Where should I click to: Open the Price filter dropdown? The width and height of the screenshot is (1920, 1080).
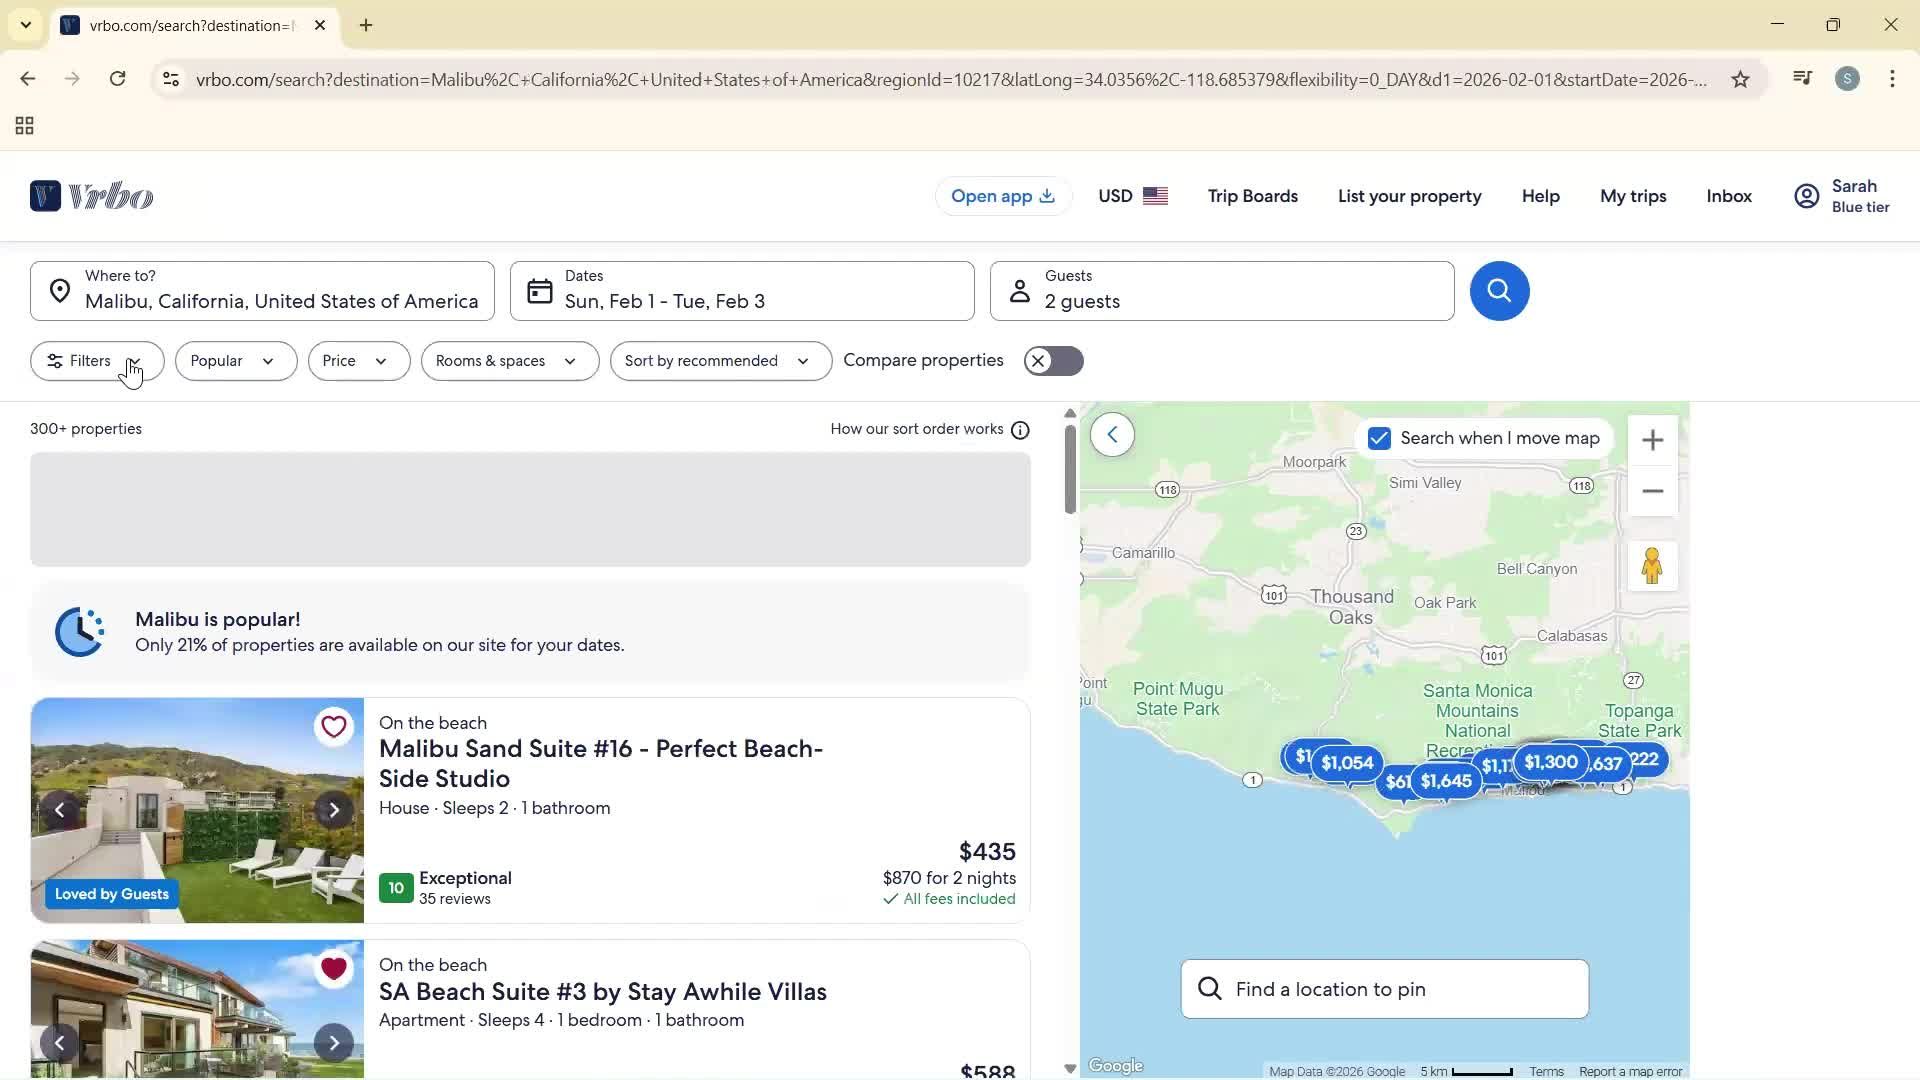click(358, 361)
